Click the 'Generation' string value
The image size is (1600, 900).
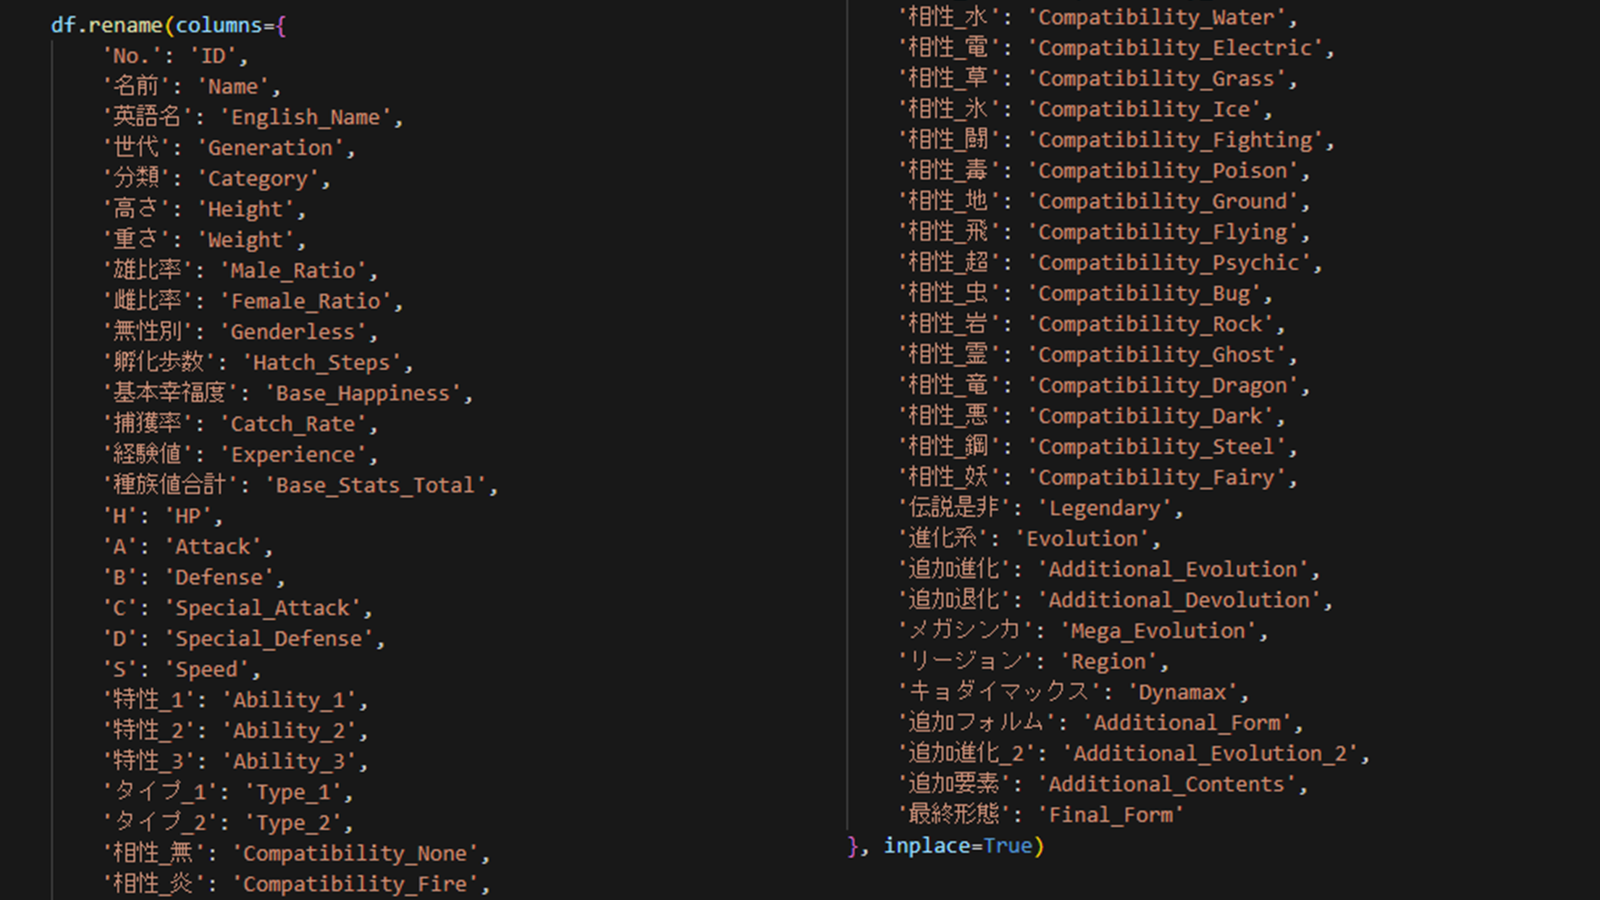(x=270, y=148)
